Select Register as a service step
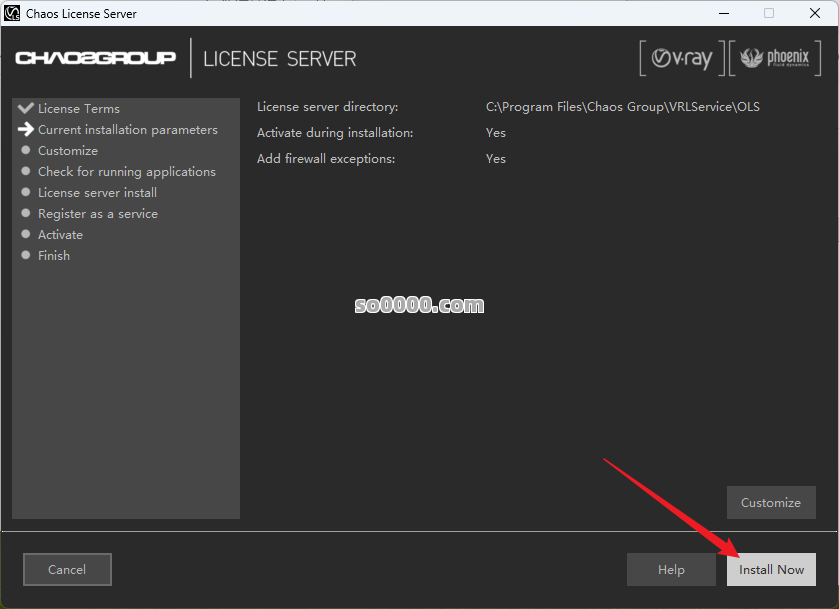Screen dimensions: 839x609 [x=97, y=214]
